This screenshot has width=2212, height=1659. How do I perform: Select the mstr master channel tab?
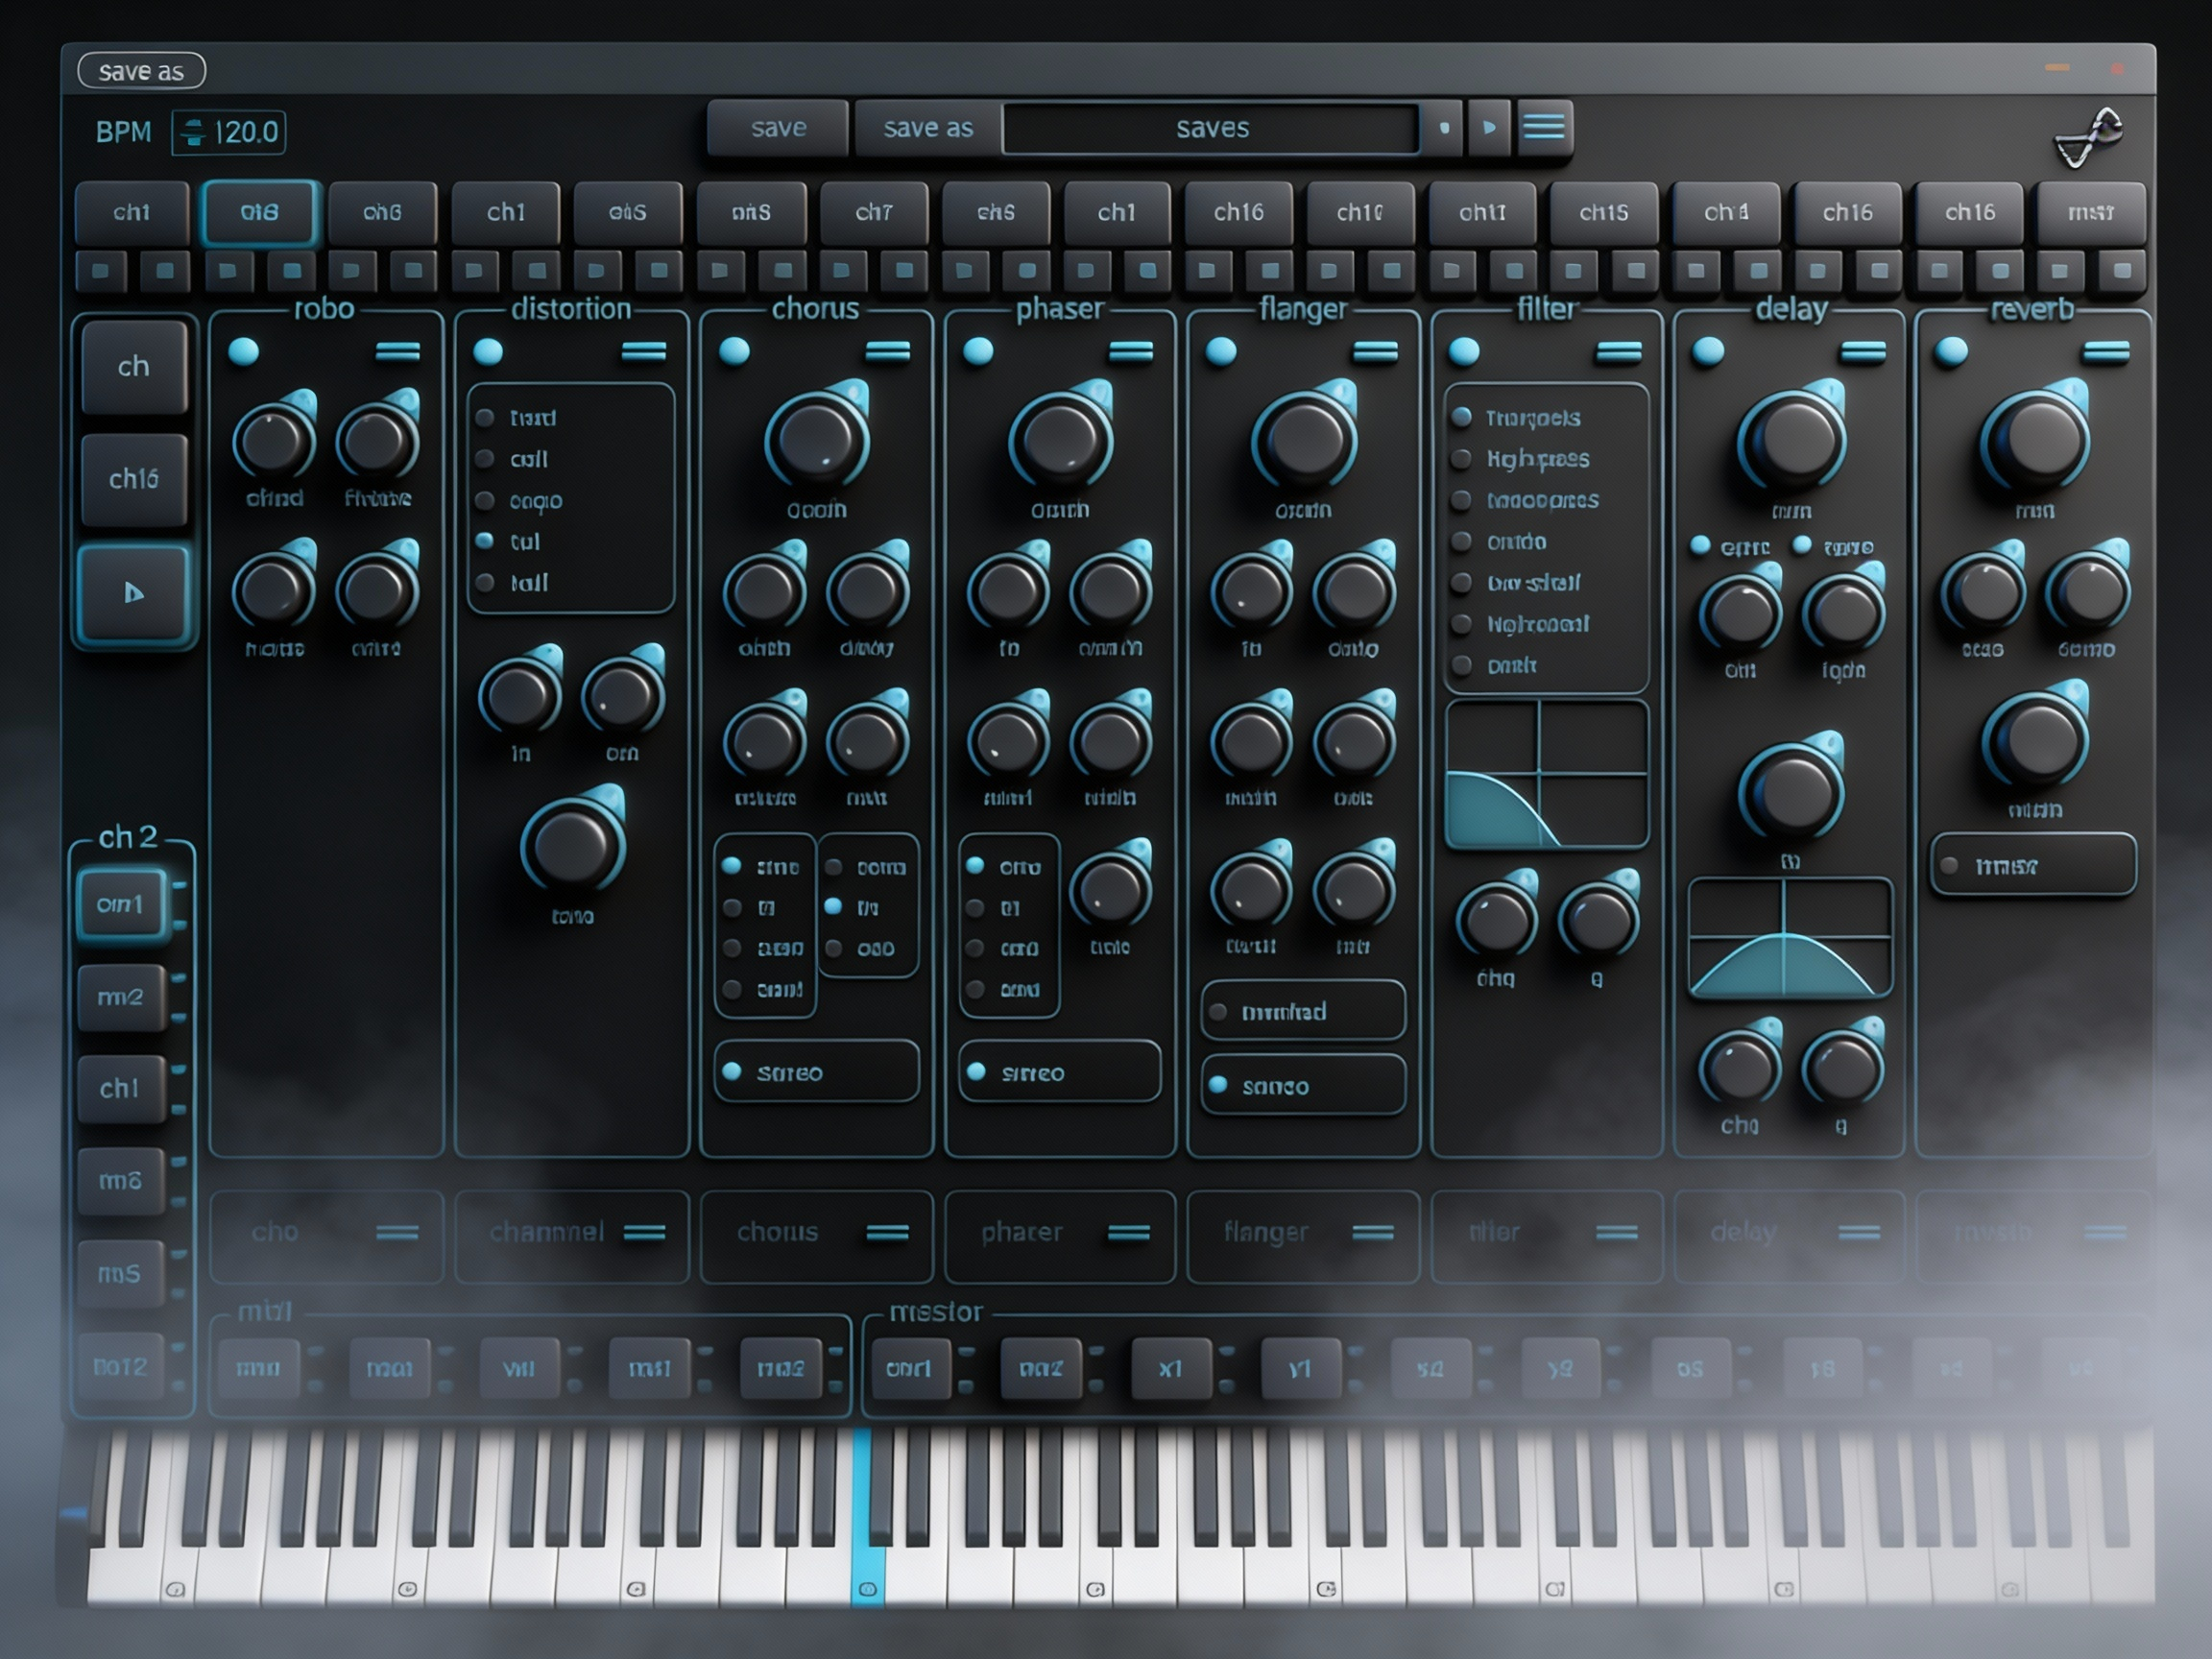tap(2092, 212)
